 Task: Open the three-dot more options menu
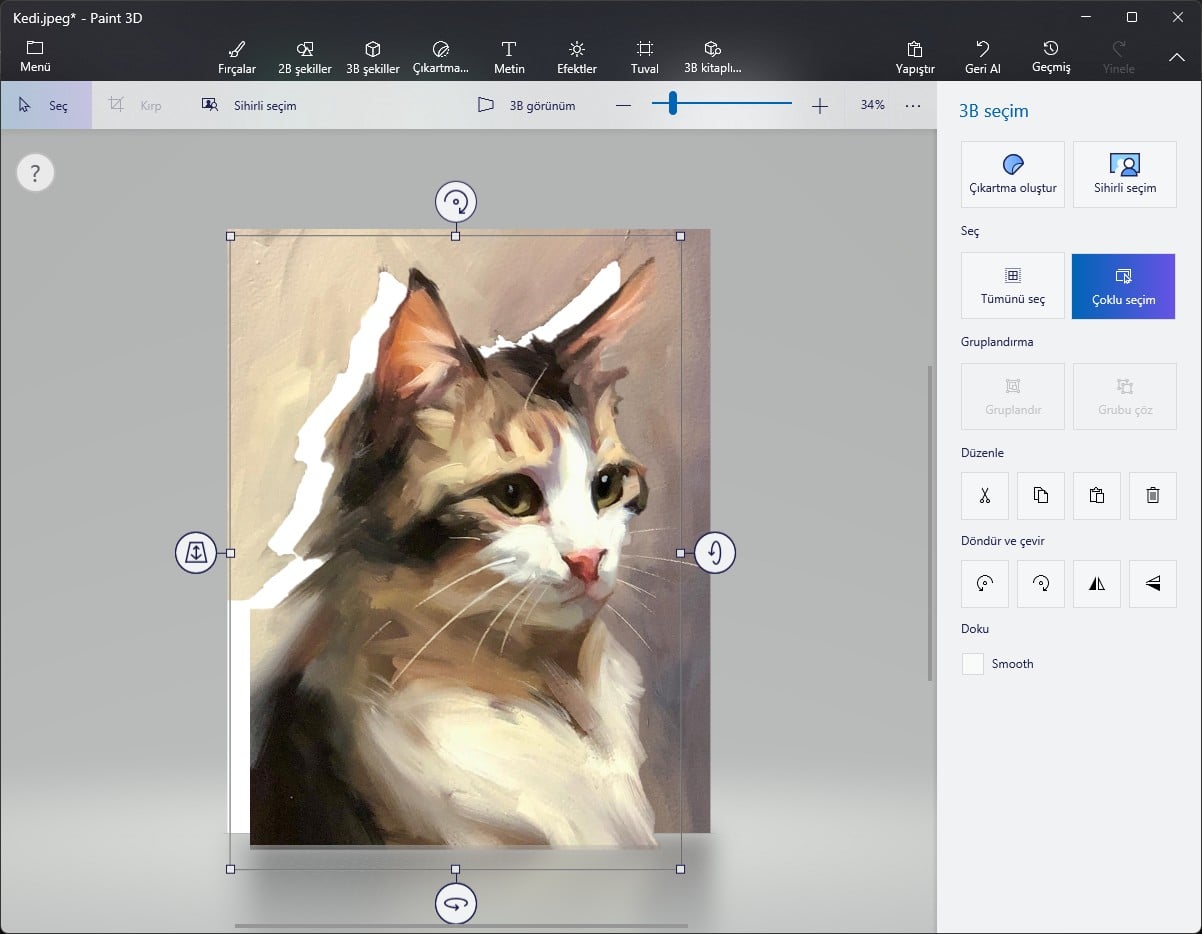pos(913,105)
